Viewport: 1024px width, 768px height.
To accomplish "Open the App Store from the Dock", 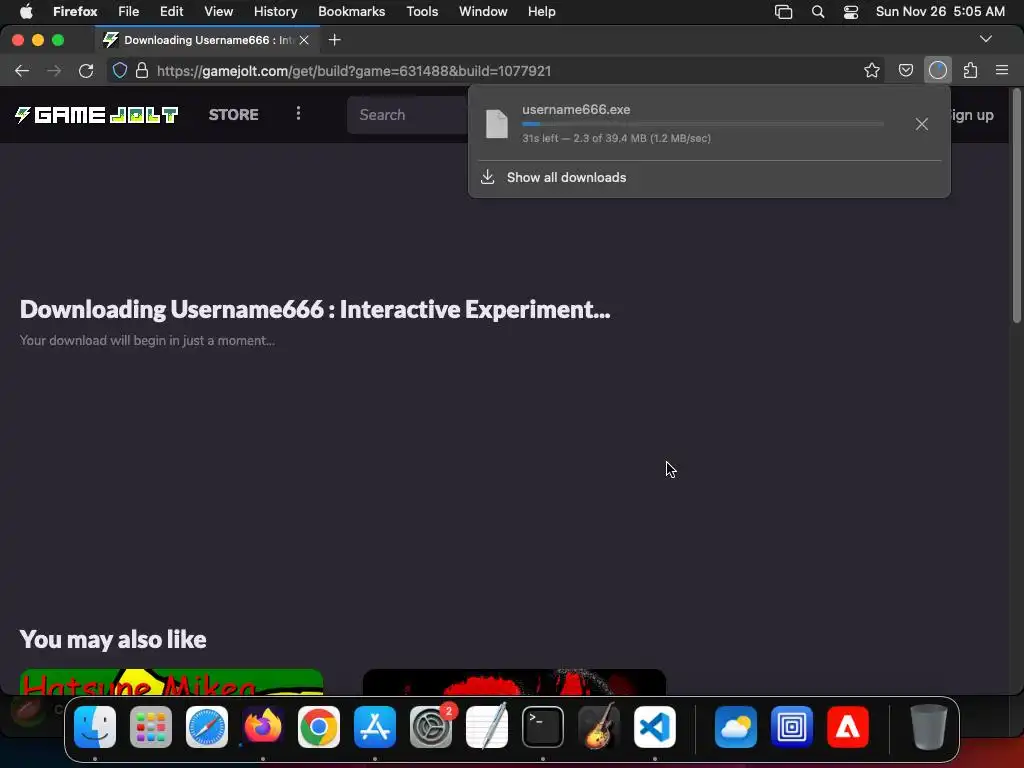I will (x=375, y=727).
